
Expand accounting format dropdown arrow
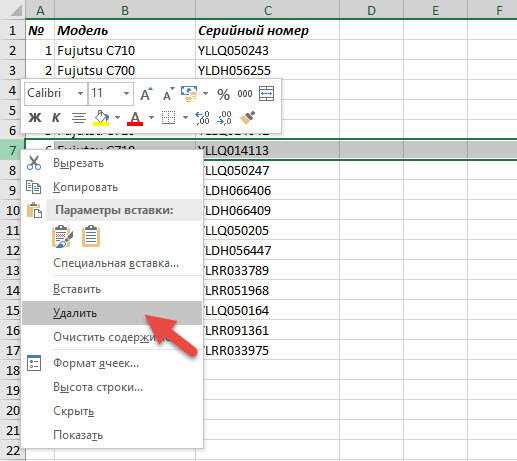[x=206, y=94]
